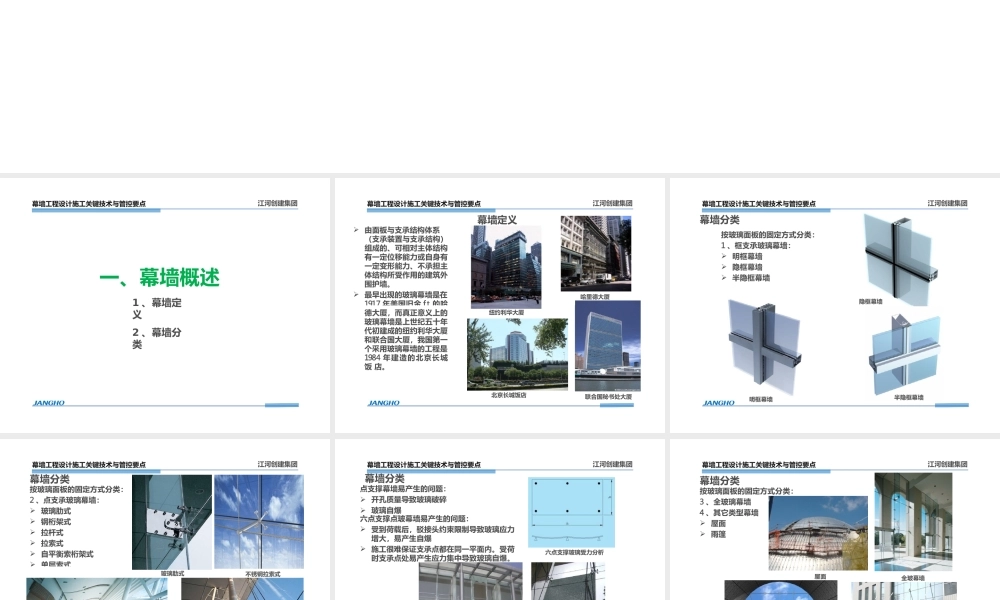Image resolution: width=1000 pixels, height=600 pixels.
Task: Select the bullet 拉索式
Action: [52, 543]
